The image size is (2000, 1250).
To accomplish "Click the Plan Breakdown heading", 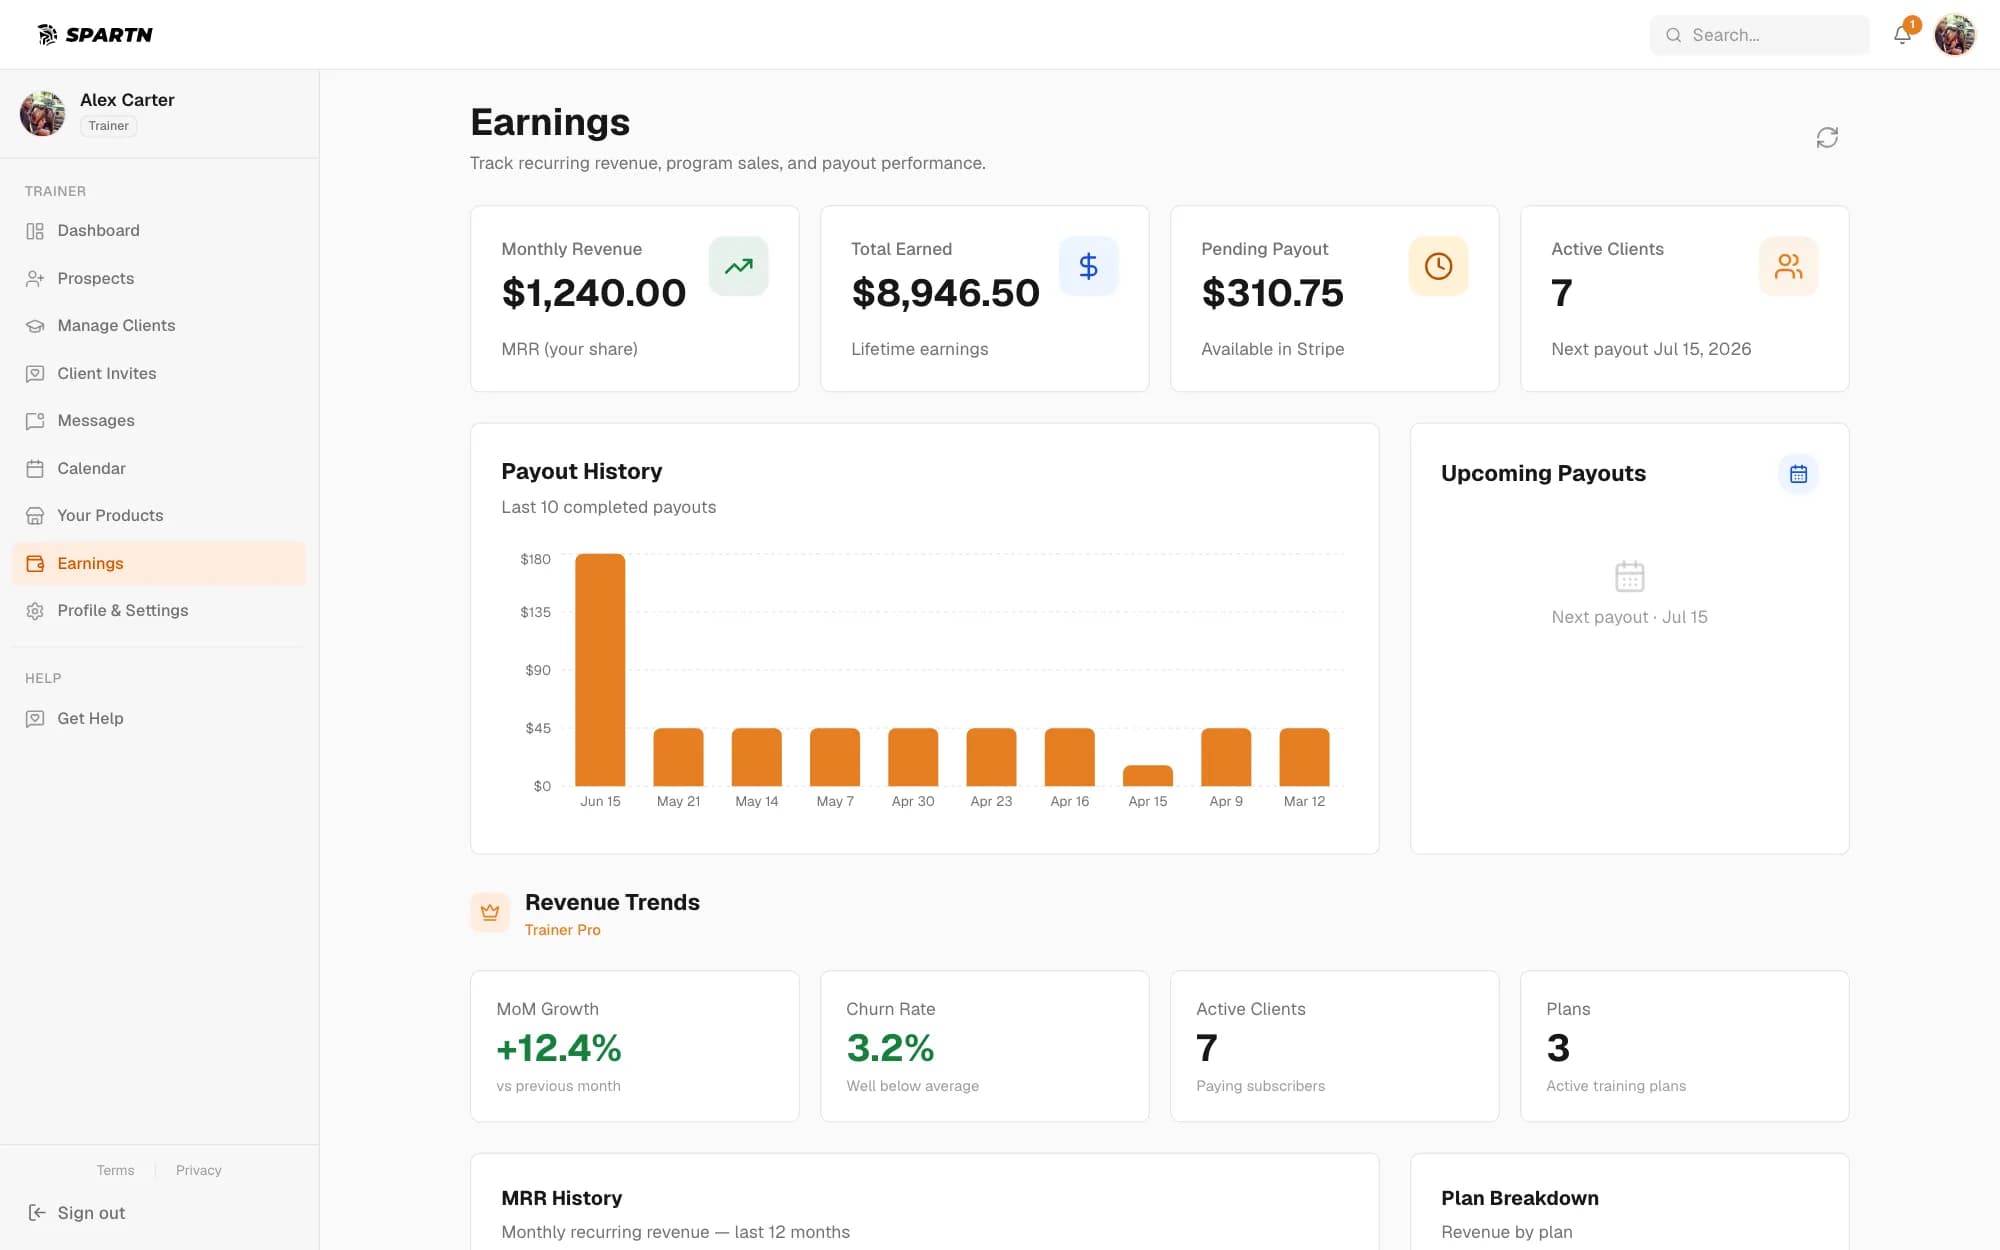I will pos(1520,1198).
